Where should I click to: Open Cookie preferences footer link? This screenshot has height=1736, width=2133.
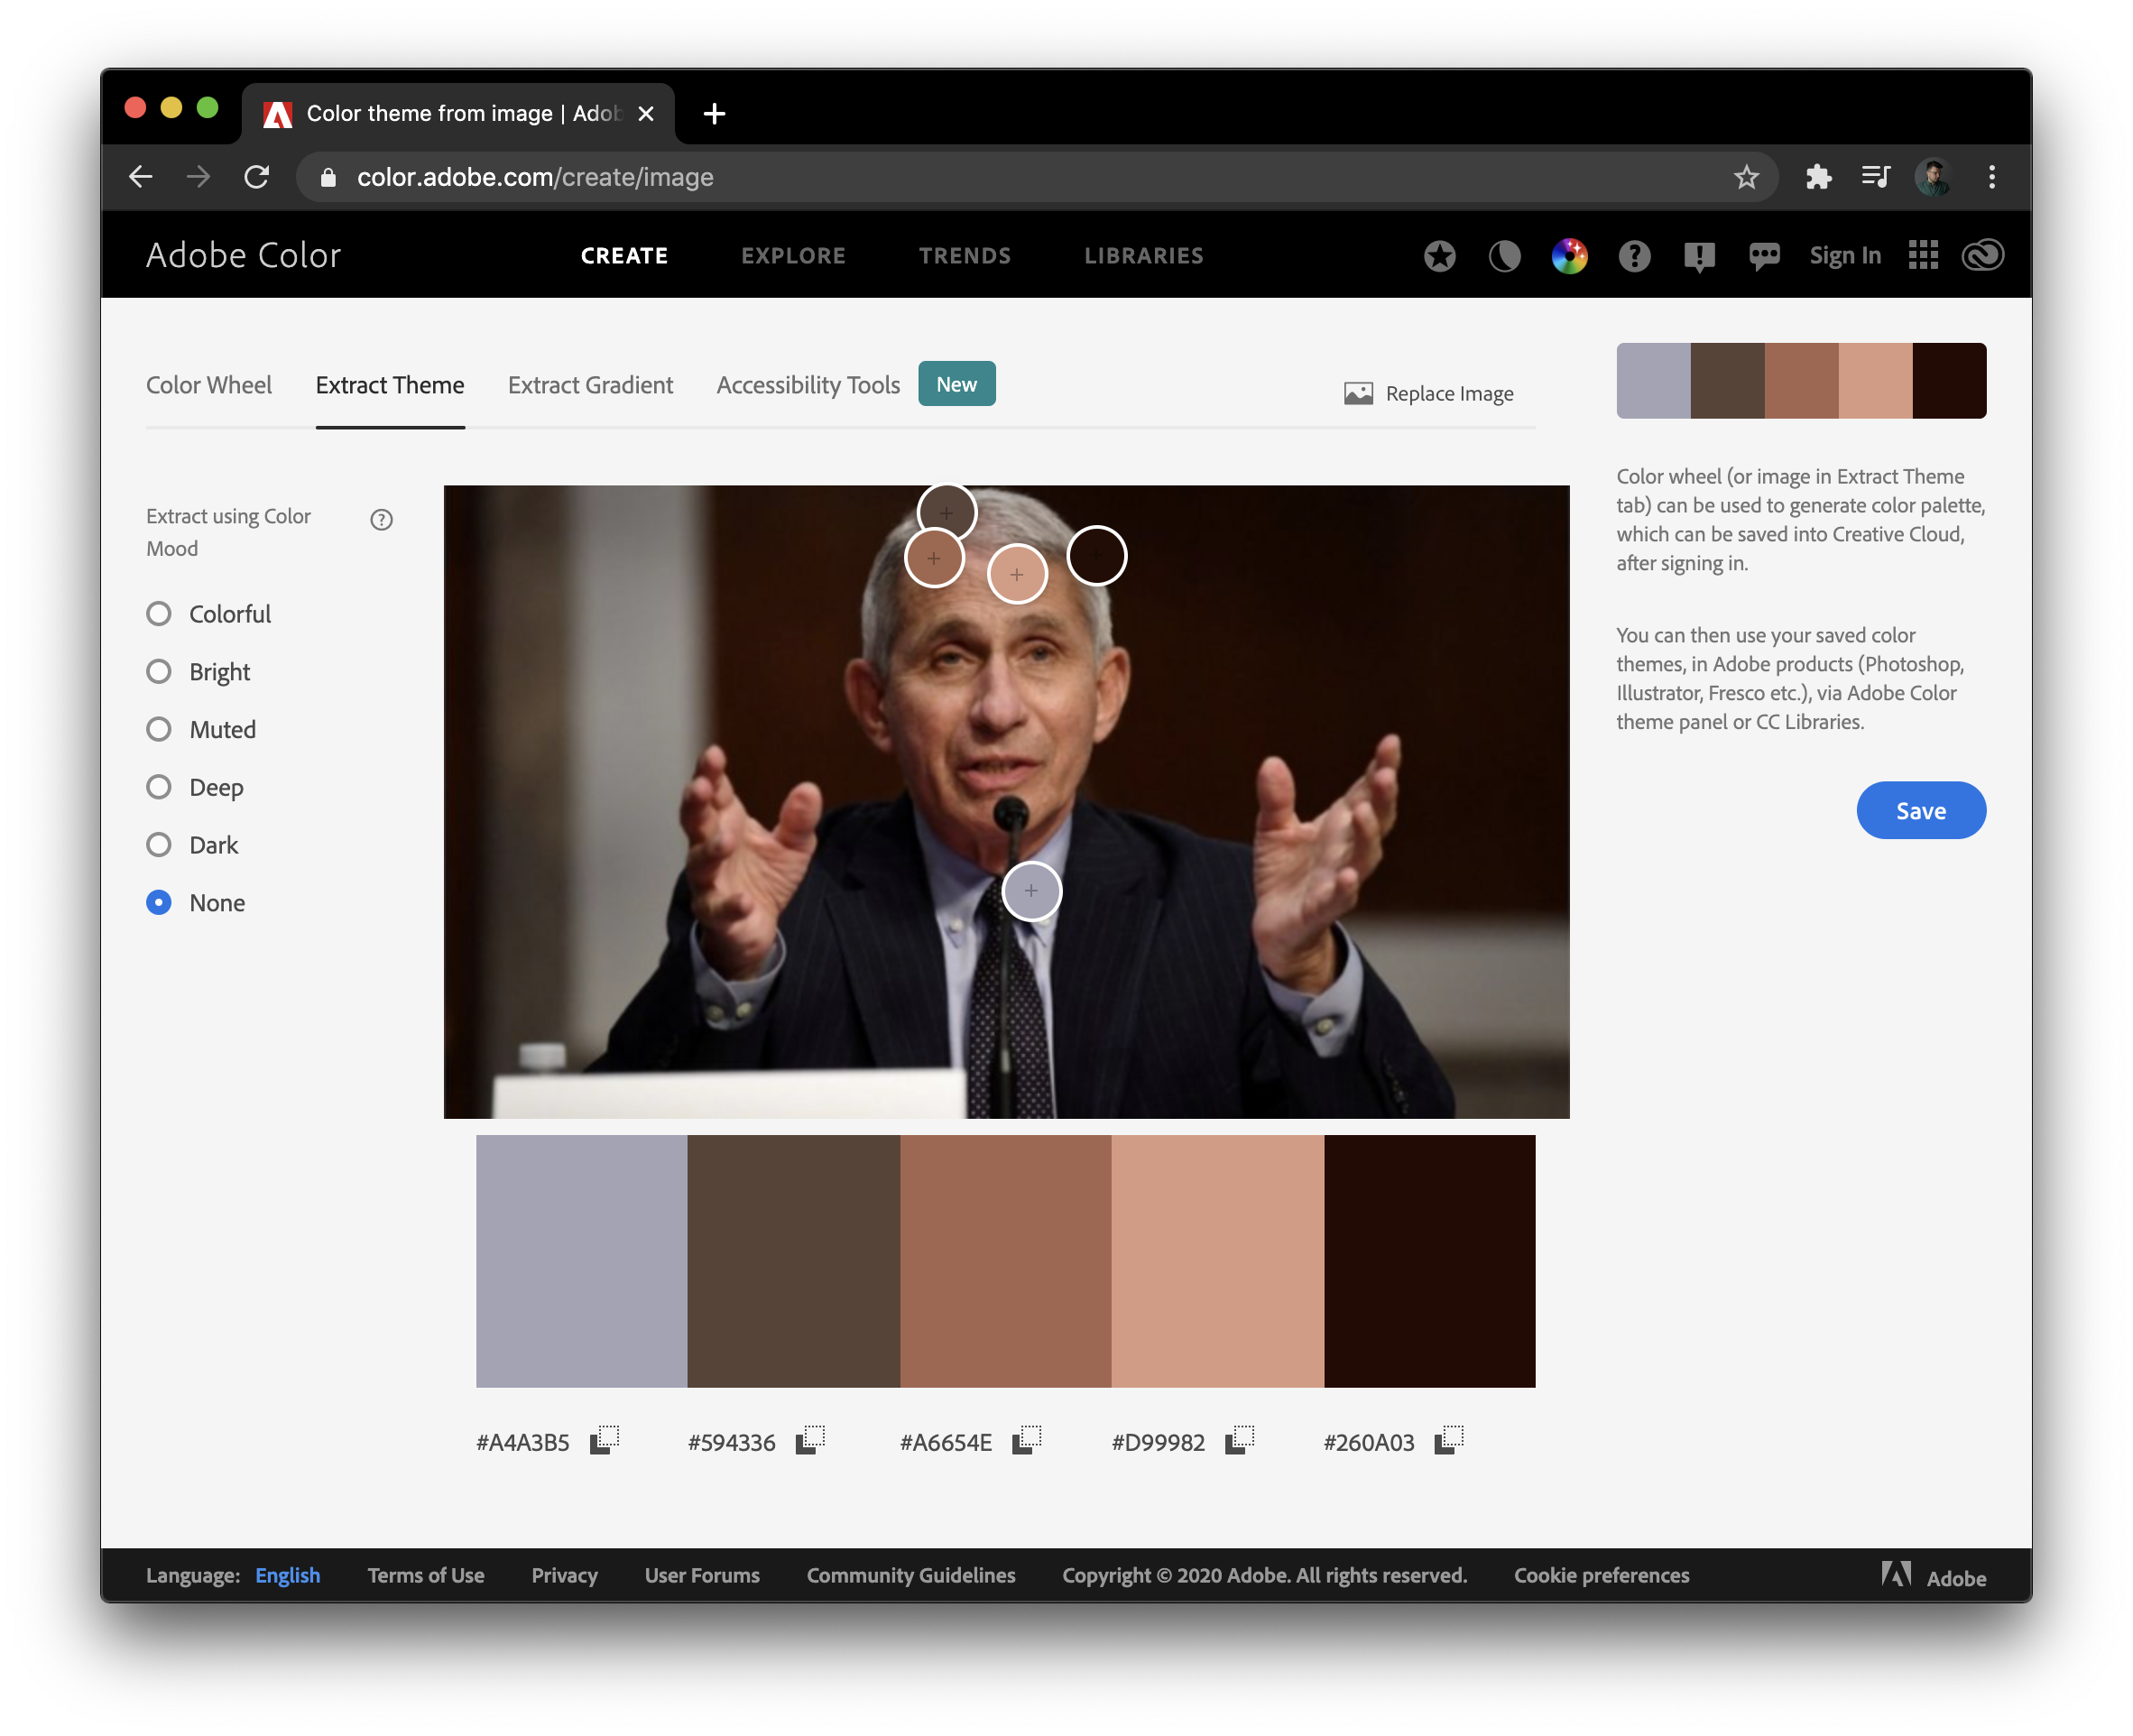point(1601,1575)
